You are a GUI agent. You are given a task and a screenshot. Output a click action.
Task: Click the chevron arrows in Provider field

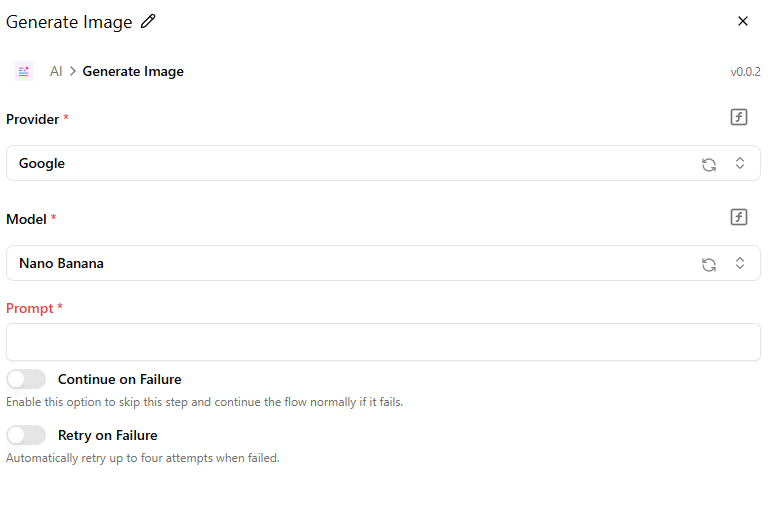click(740, 163)
